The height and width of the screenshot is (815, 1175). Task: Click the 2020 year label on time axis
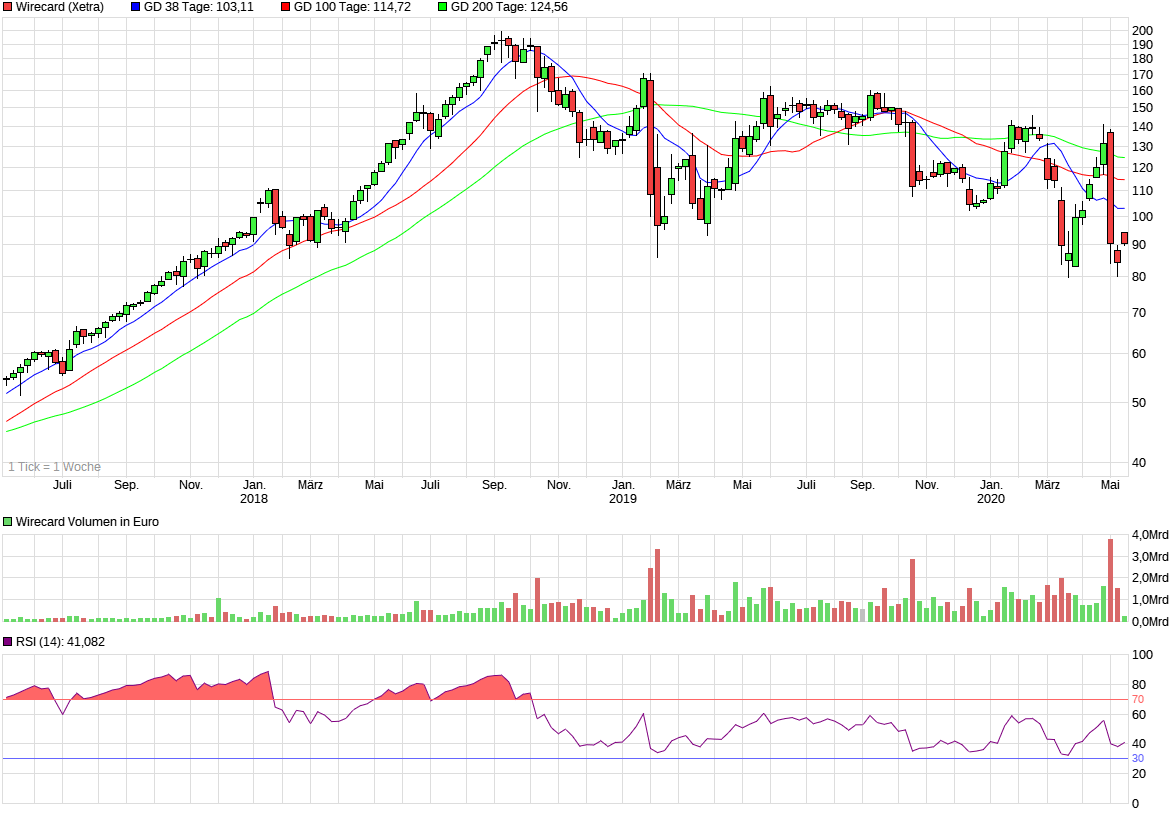991,499
